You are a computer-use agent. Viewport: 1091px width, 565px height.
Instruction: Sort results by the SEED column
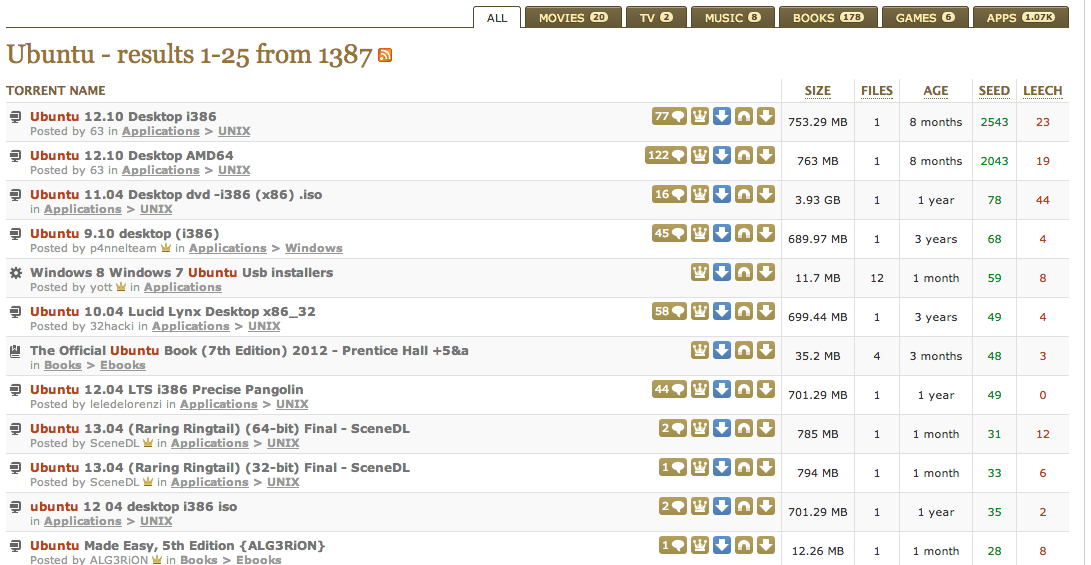pyautogui.click(x=994, y=90)
